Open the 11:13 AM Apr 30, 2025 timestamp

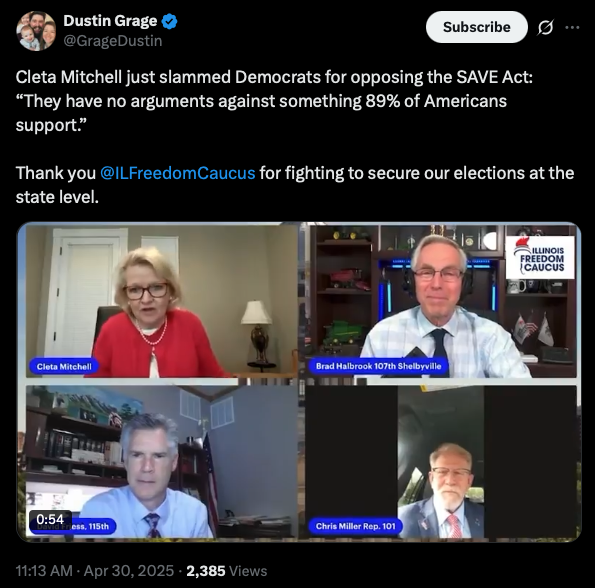click(94, 571)
